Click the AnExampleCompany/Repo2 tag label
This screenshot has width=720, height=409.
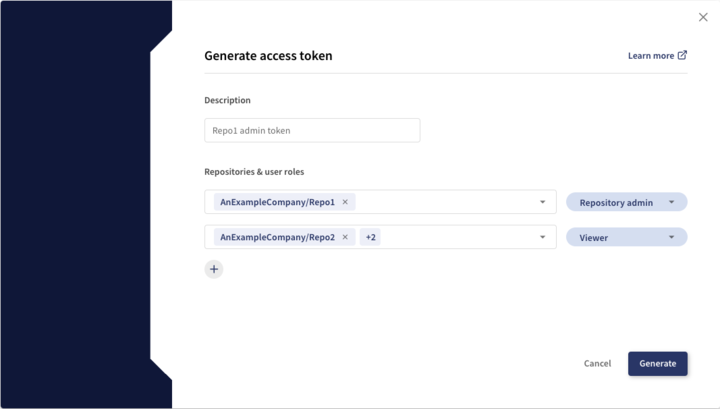pos(277,237)
